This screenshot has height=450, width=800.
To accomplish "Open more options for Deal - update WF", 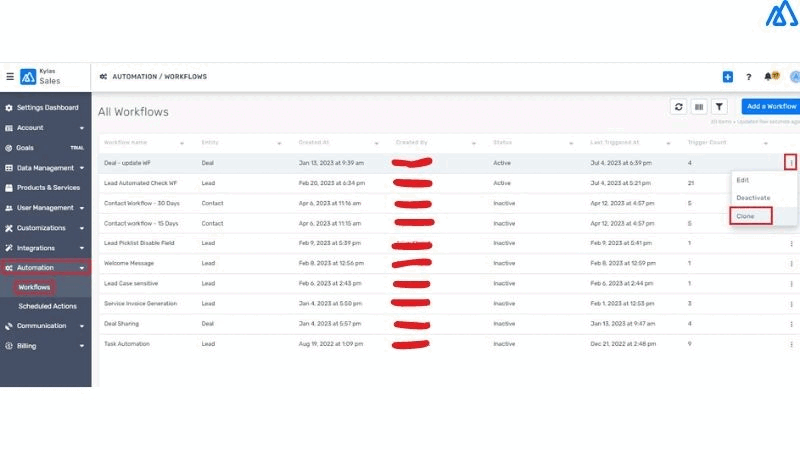I will 791,163.
